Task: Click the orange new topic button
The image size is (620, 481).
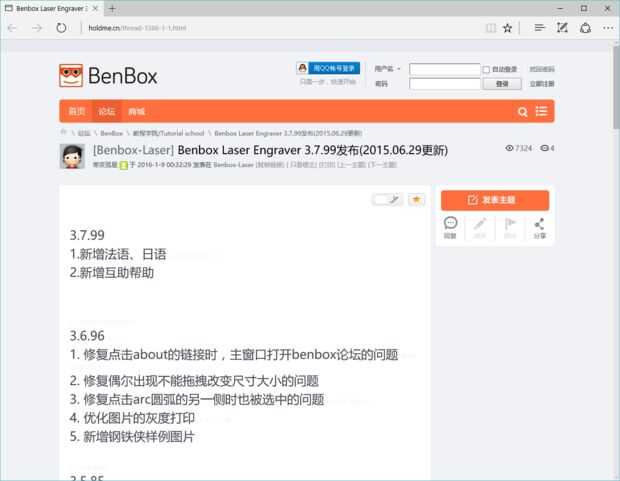Action: click(x=495, y=200)
